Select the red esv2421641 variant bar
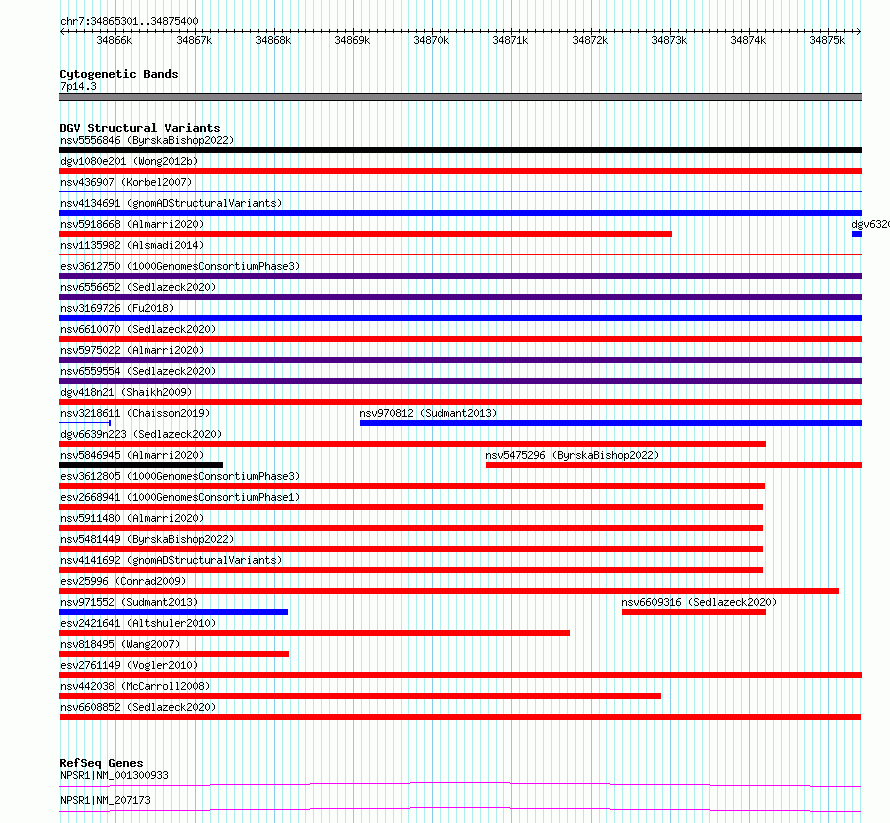 [x=314, y=633]
